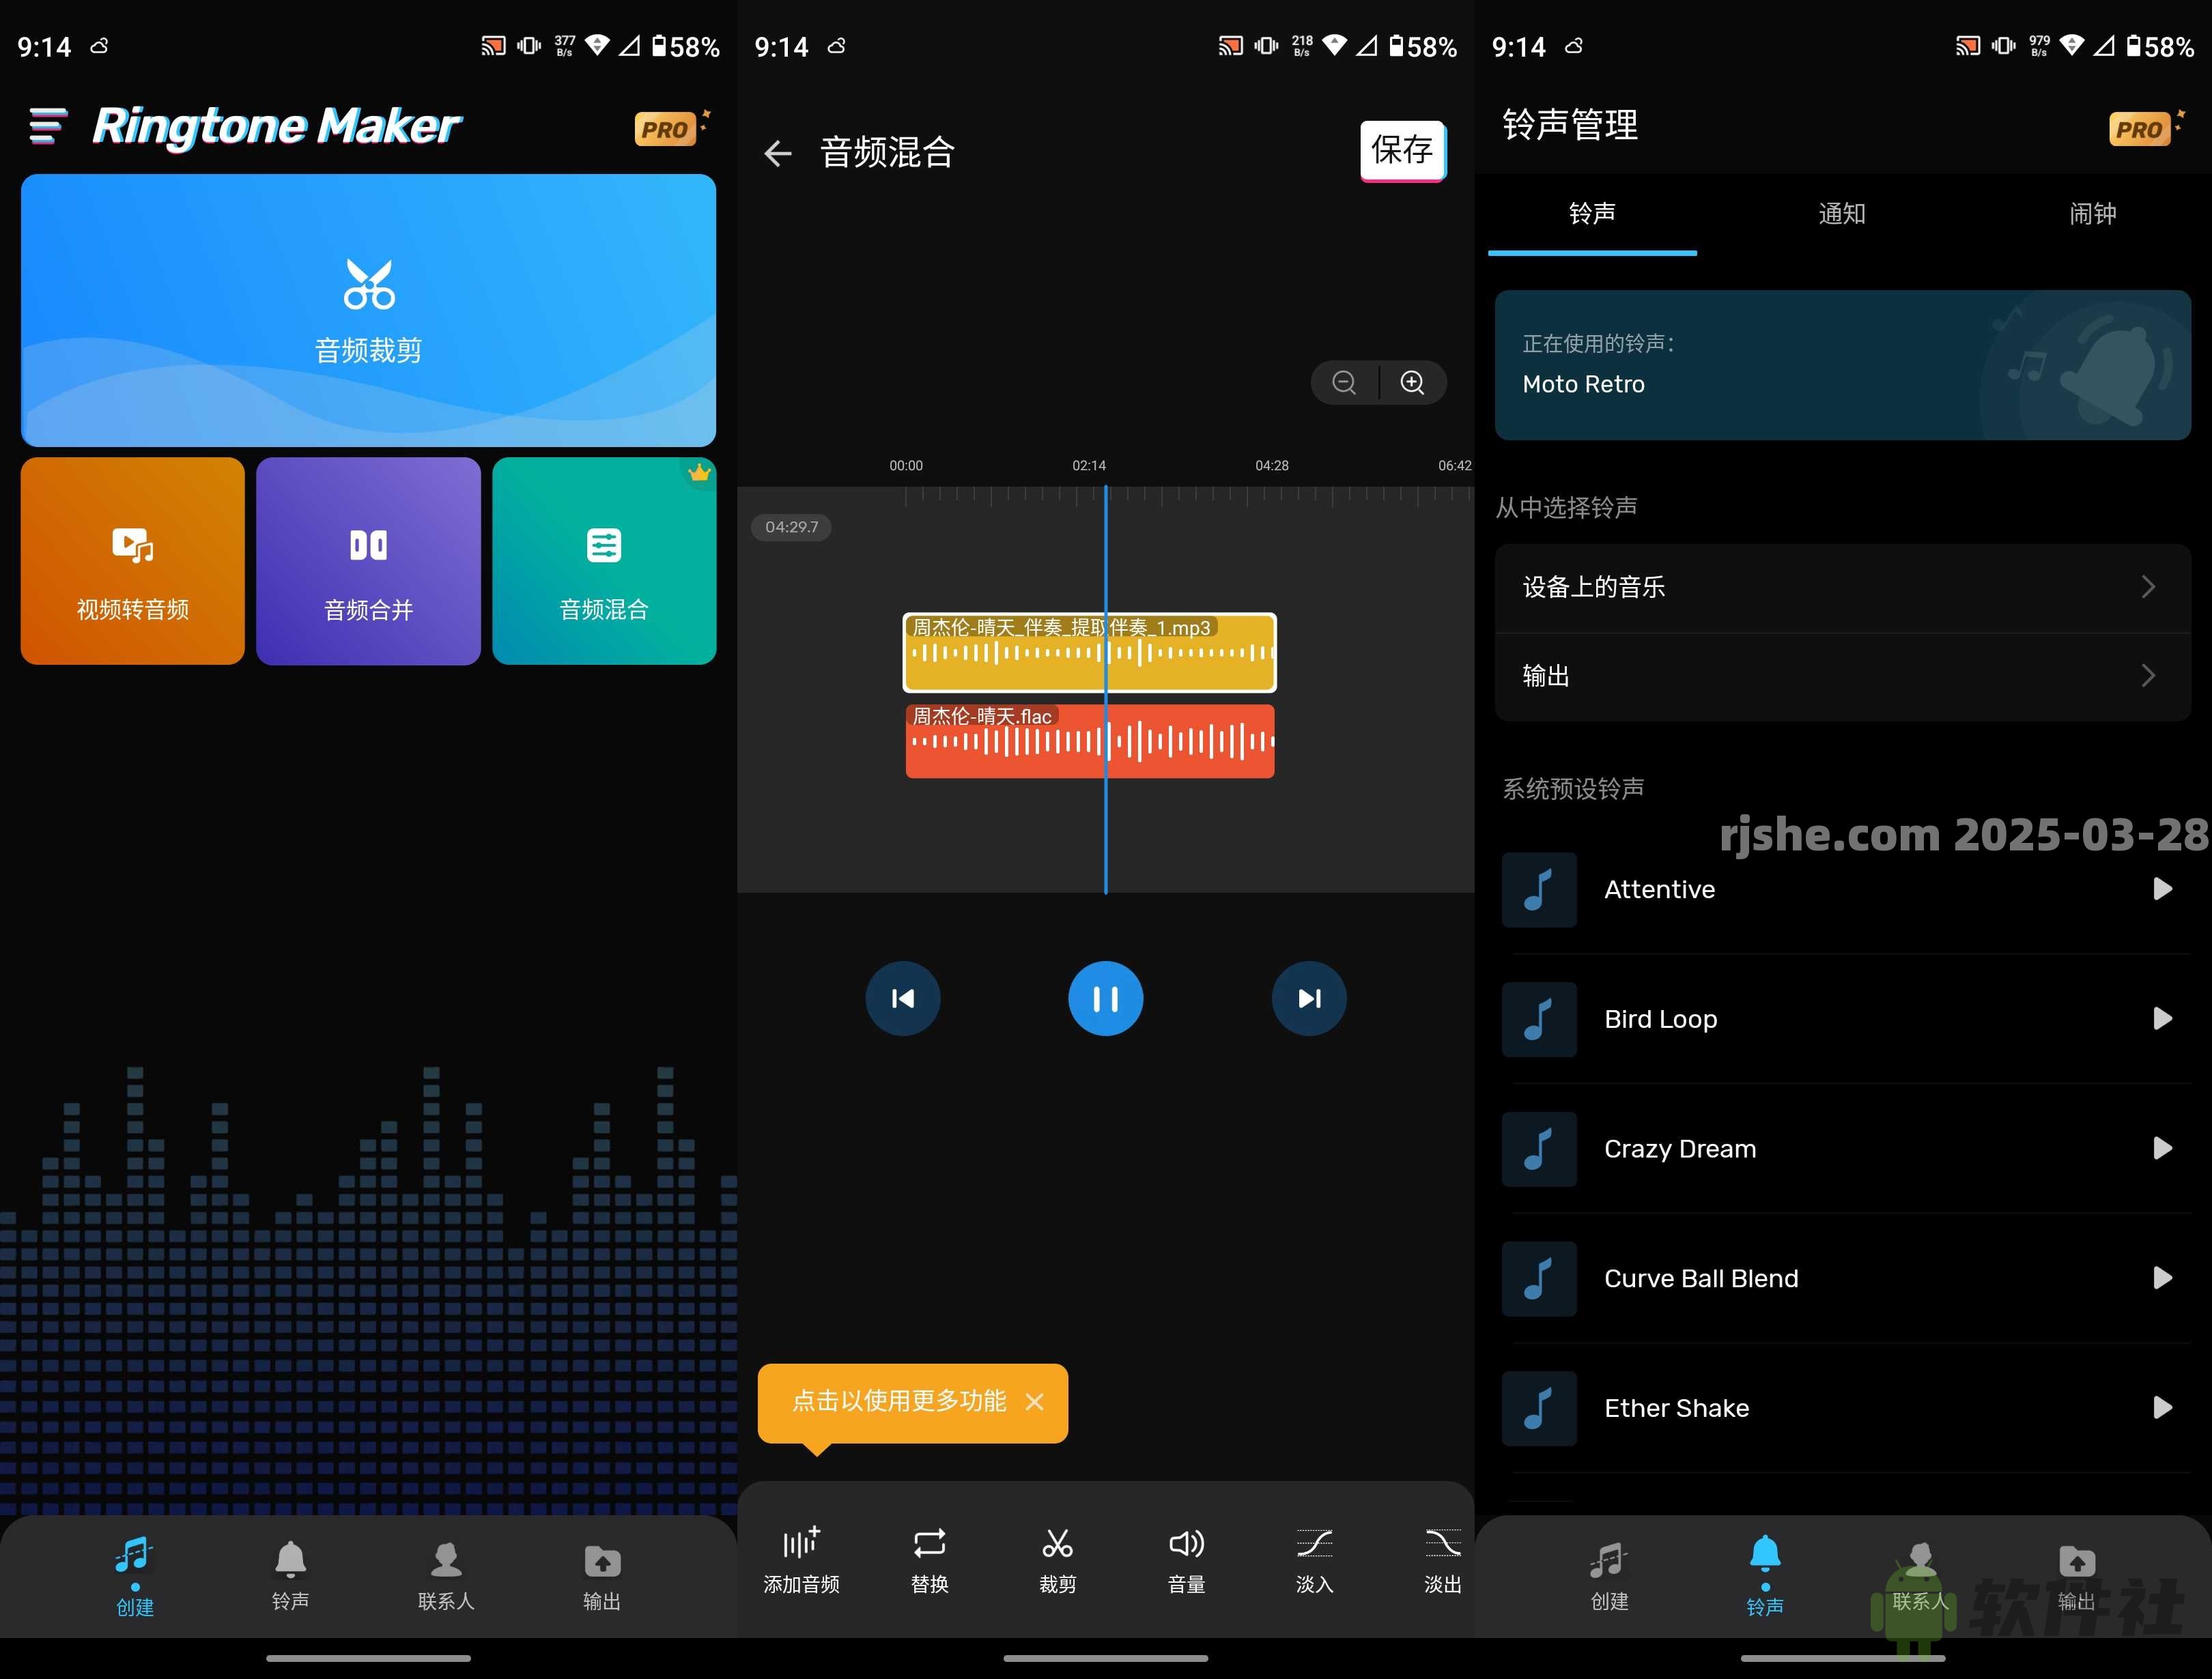Open the 音频混合 audio mixing tool

[603, 561]
